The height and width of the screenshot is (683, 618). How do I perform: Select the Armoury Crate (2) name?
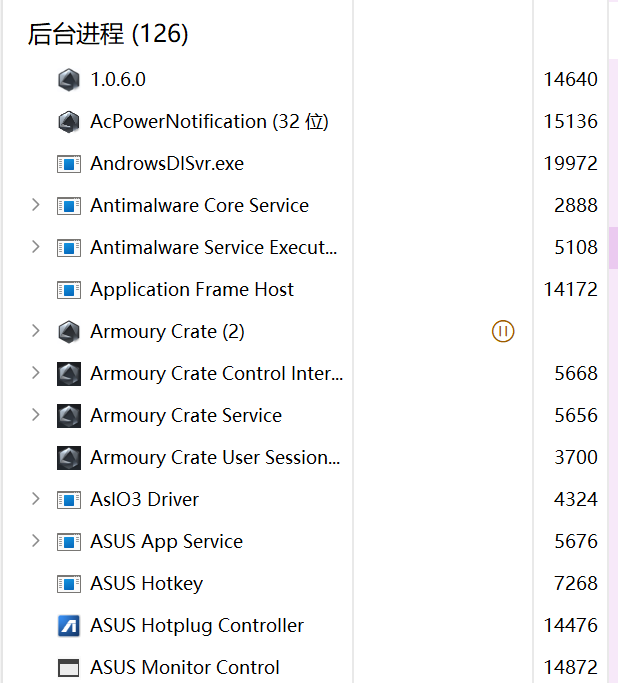[167, 332]
